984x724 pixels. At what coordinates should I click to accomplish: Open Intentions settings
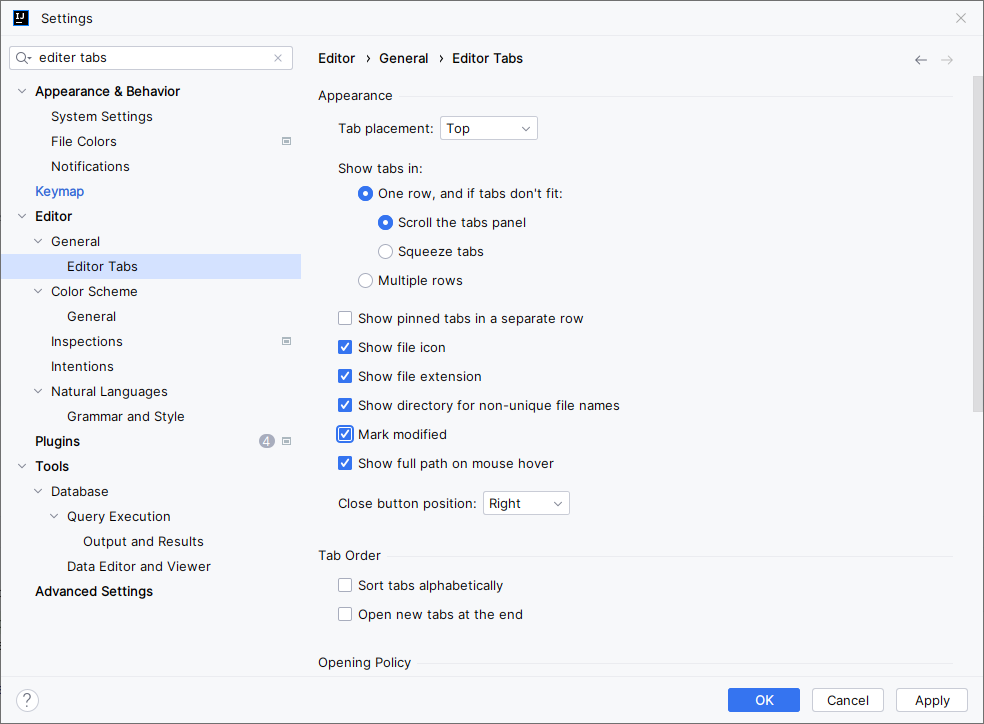click(82, 366)
